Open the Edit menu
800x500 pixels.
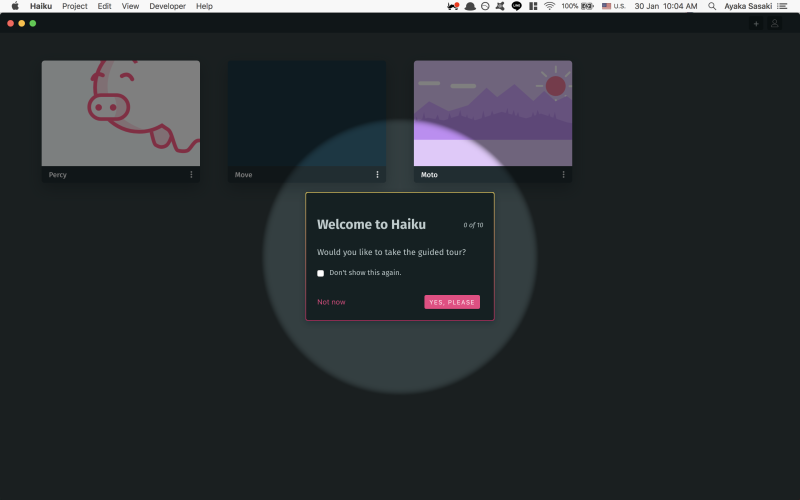104,6
